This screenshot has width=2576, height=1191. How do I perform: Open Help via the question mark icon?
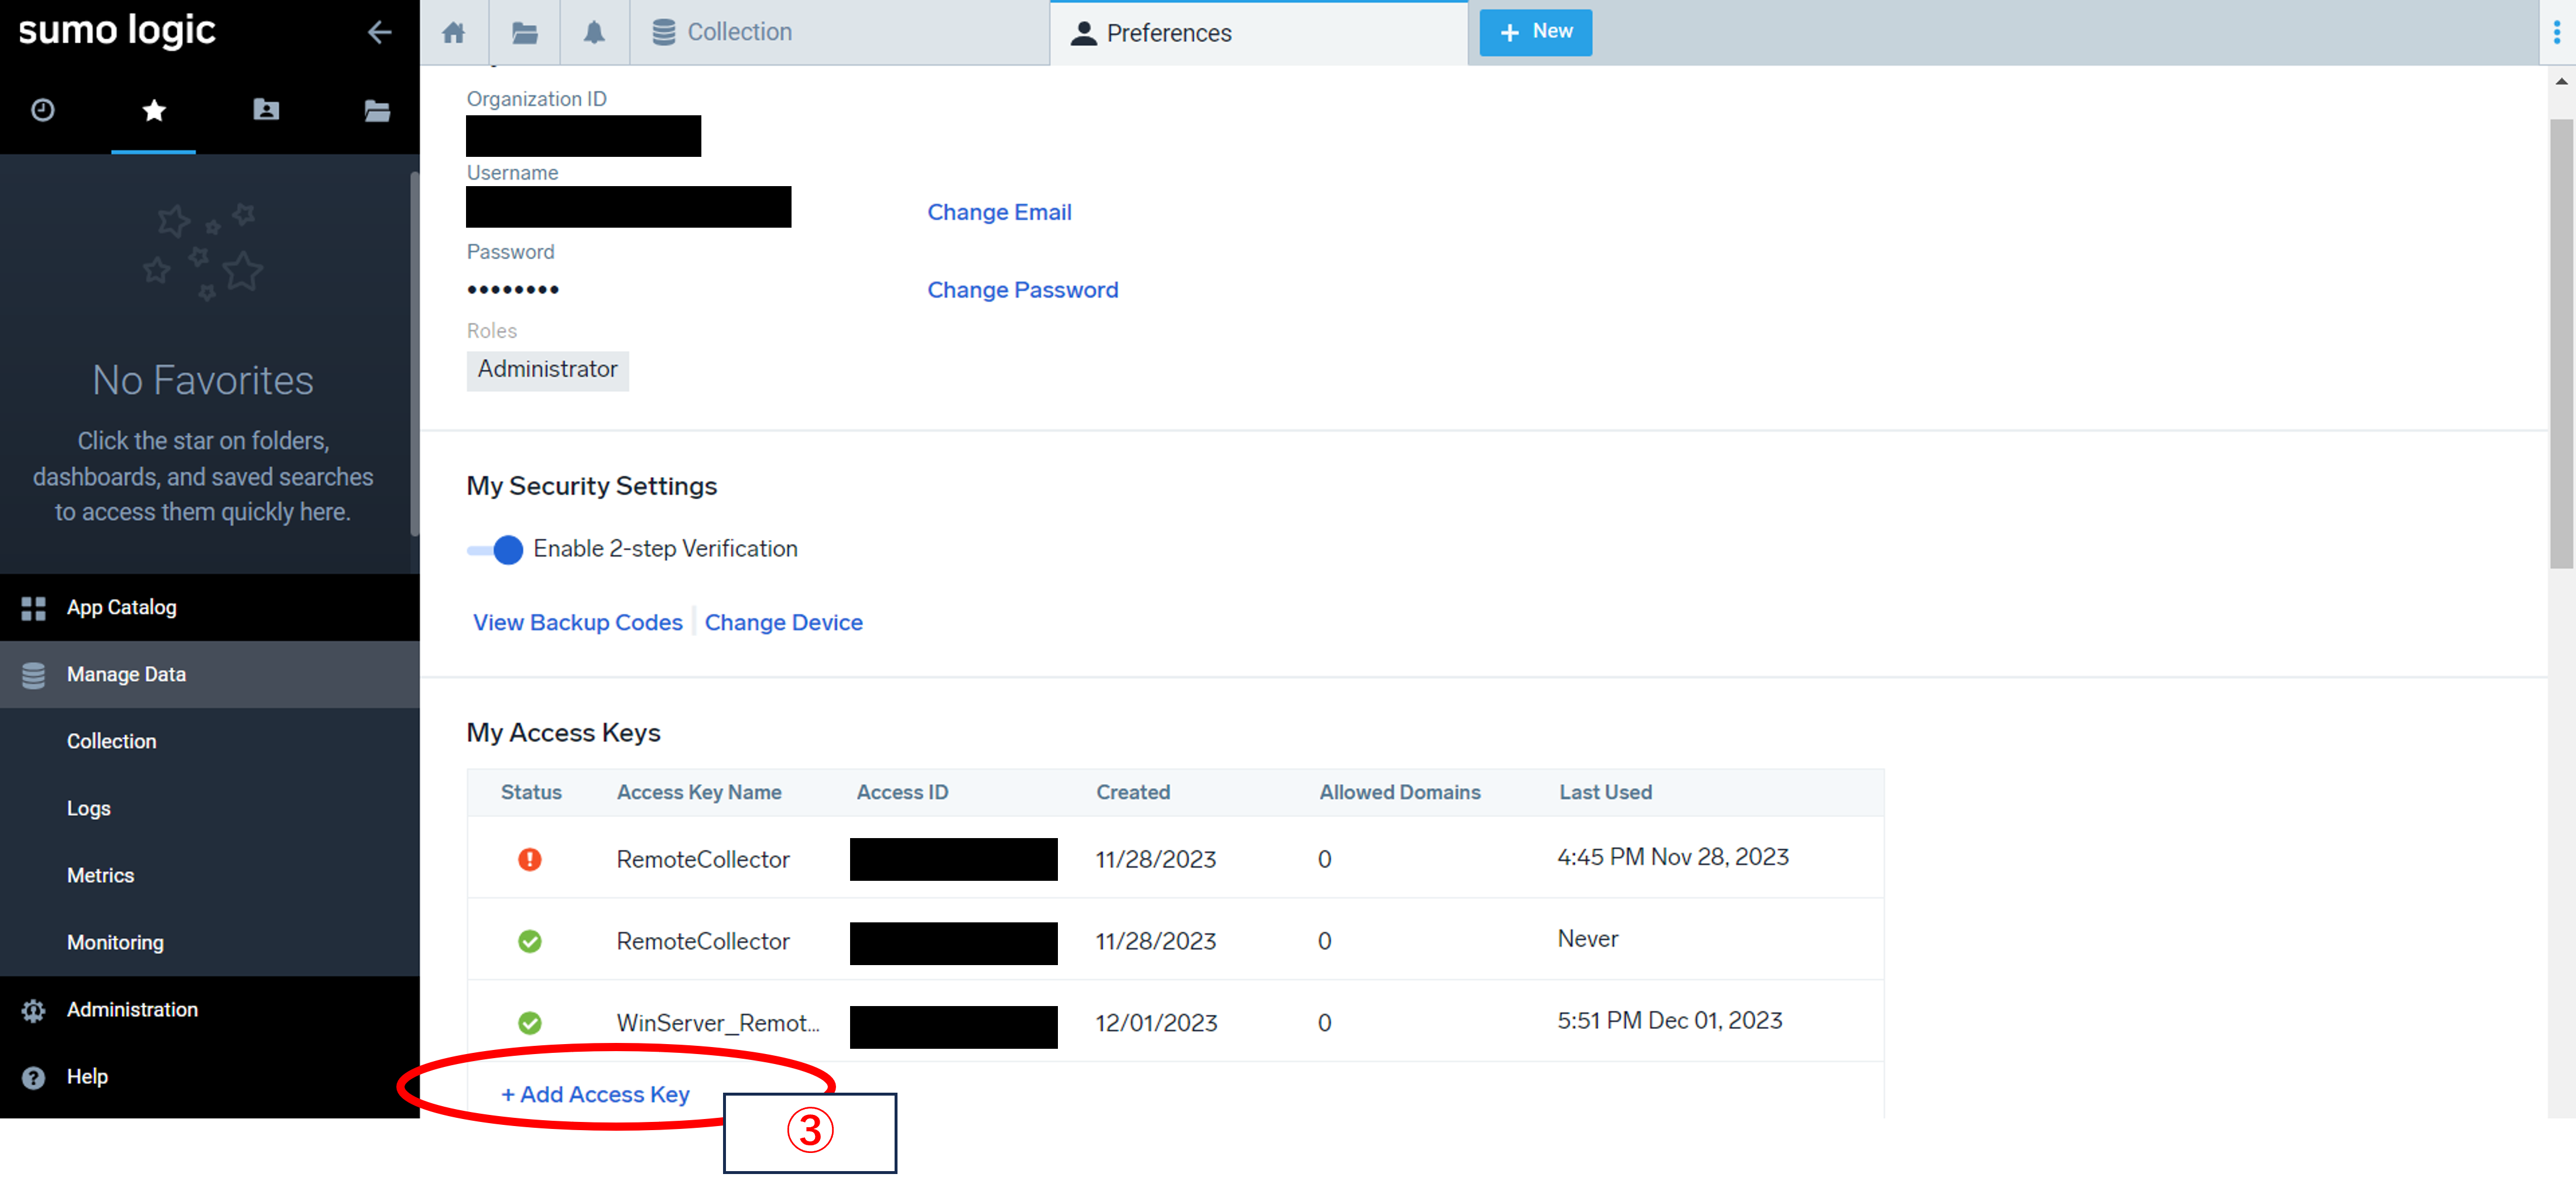(32, 1076)
